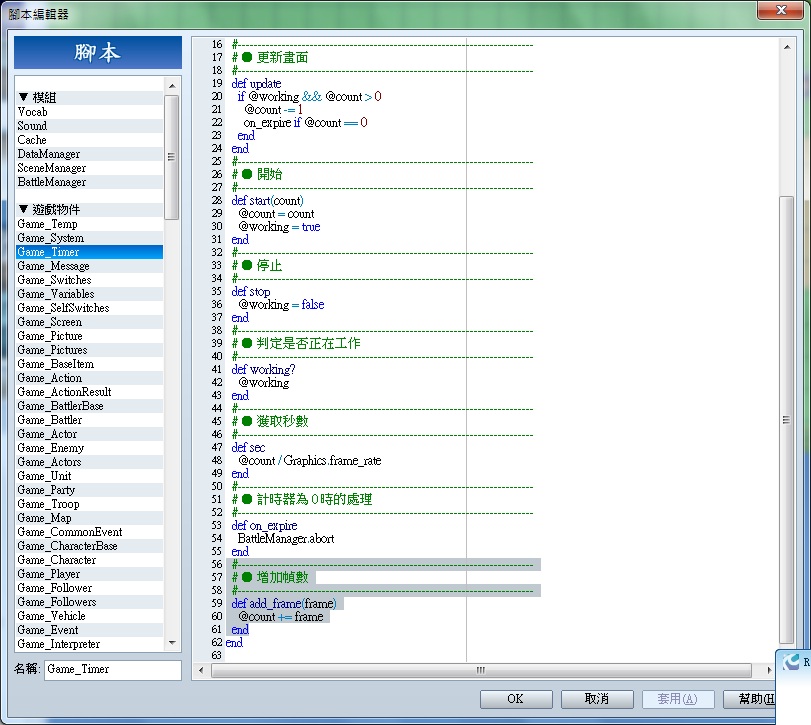The width and height of the screenshot is (811, 725).
Task: Select the Sound script
Action: [89, 126]
